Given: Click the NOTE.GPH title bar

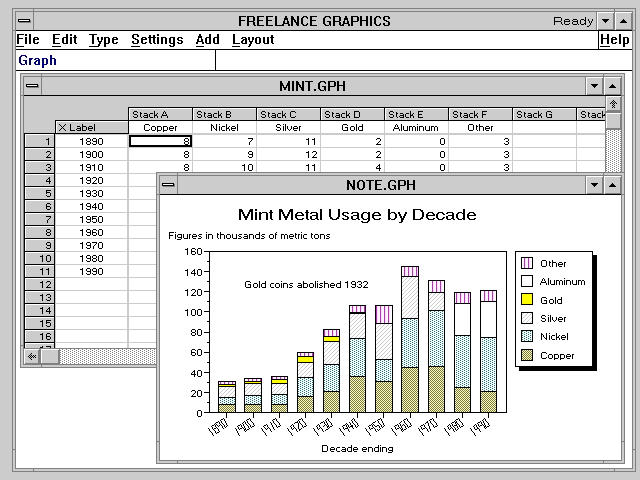Looking at the screenshot, I should (381, 185).
